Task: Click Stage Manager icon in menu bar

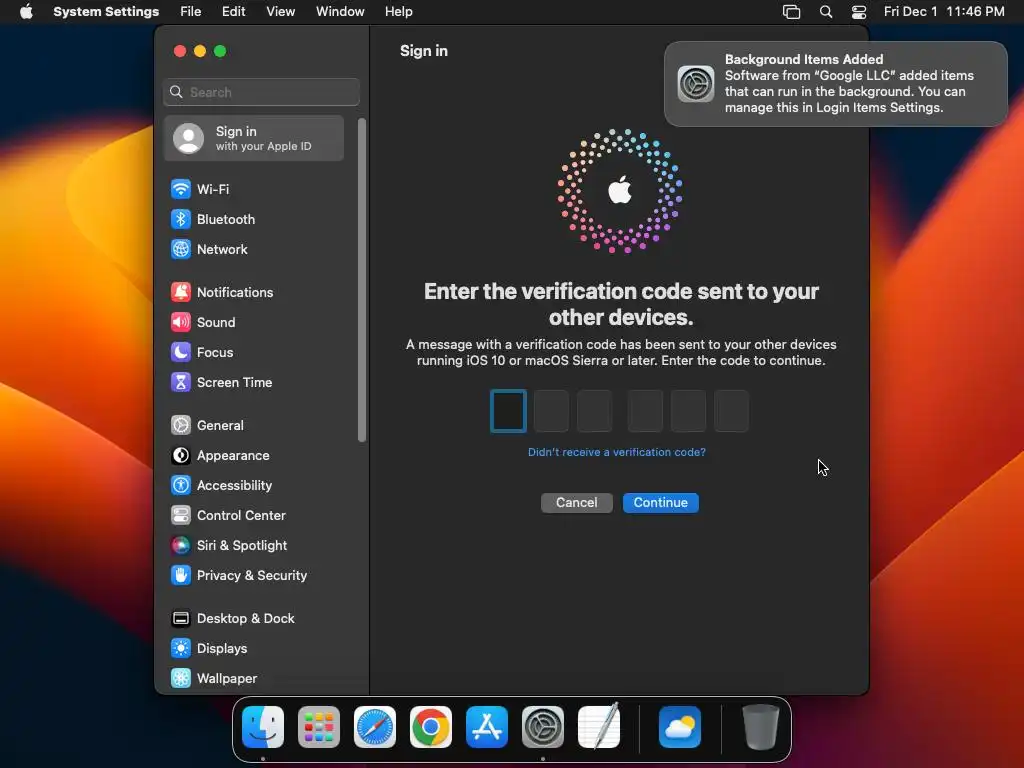Action: click(792, 12)
